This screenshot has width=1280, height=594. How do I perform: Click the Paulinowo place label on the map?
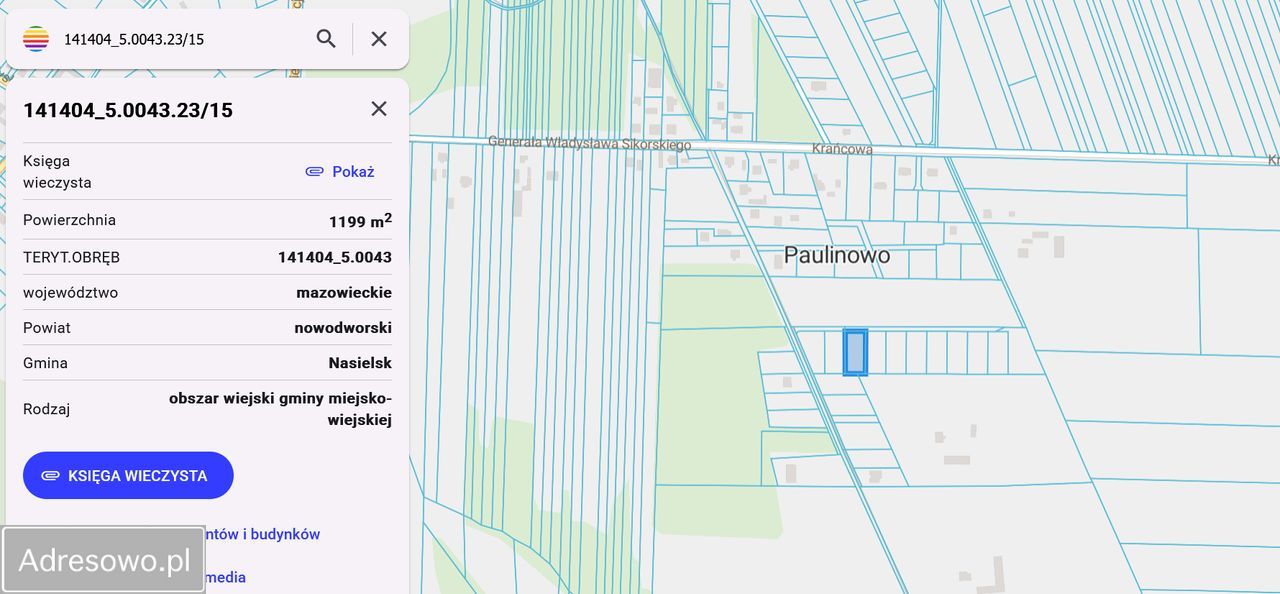[836, 255]
